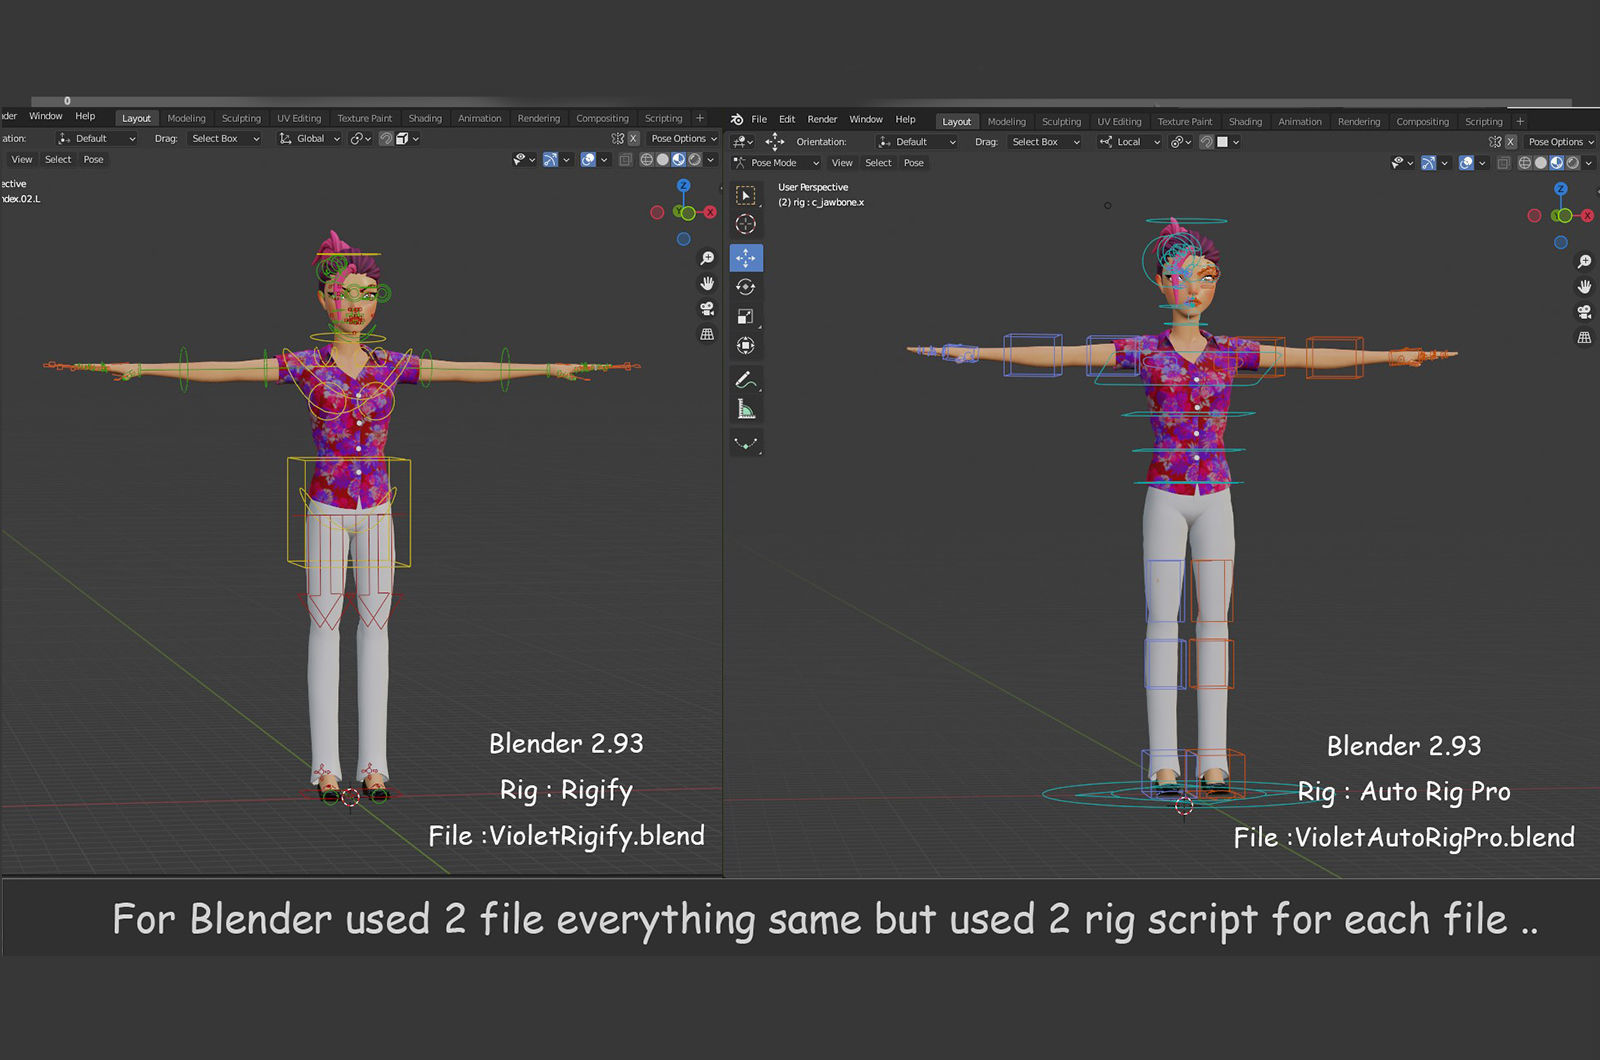The height and width of the screenshot is (1060, 1600).
Task: Click pan hand icon in right viewport
Action: coord(1584,287)
